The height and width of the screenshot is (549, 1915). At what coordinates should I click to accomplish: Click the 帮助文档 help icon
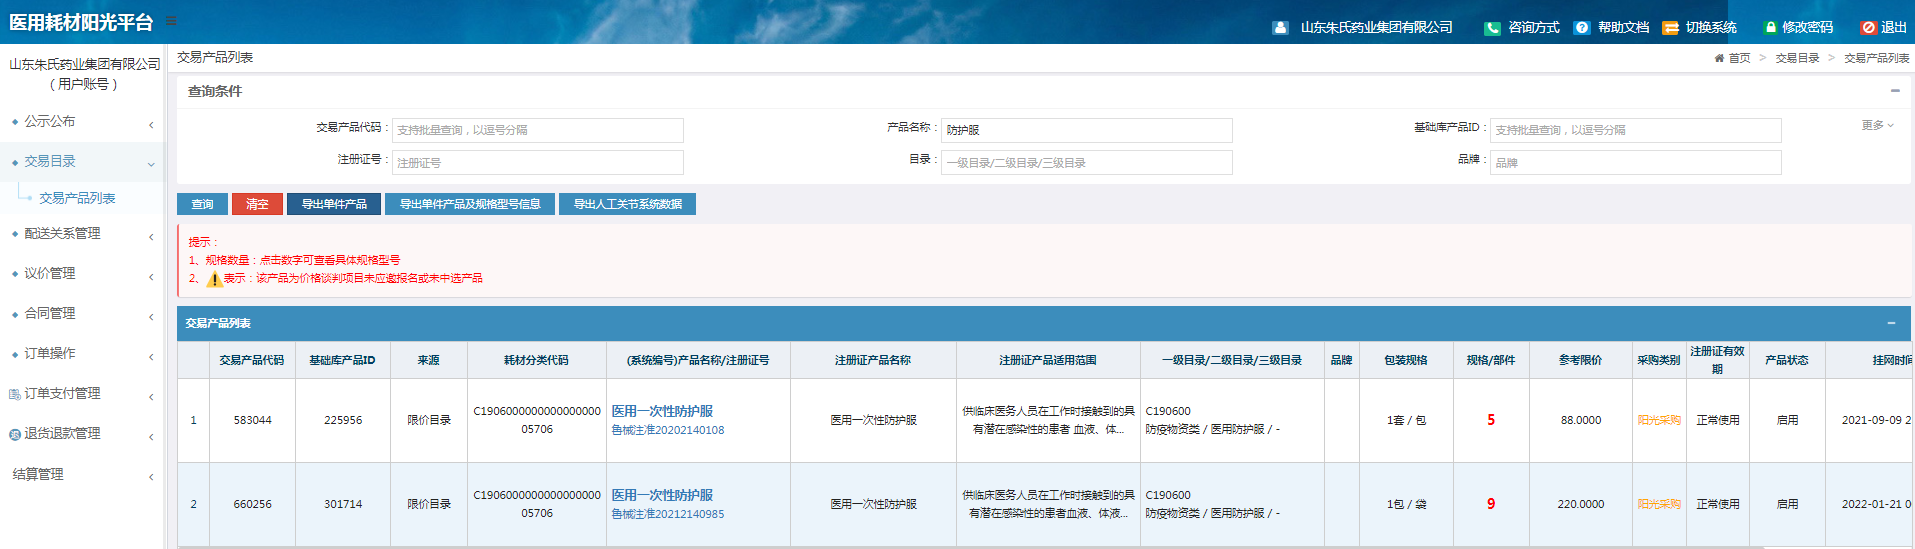(1582, 28)
